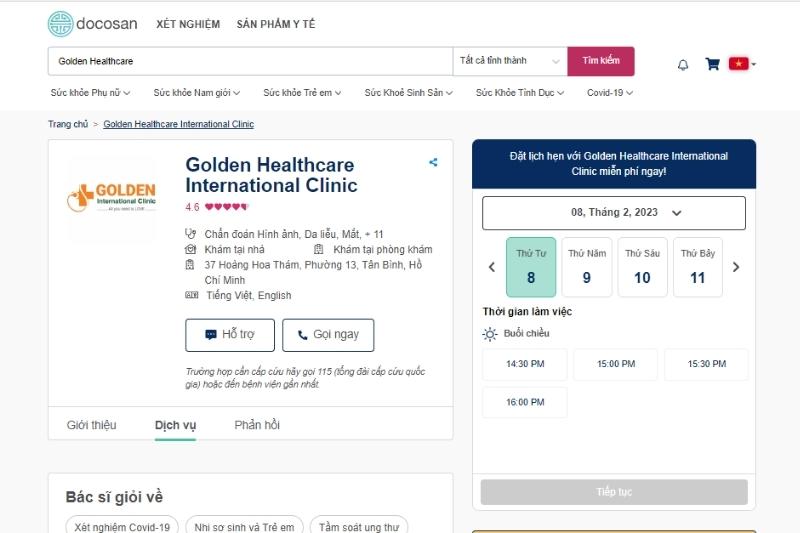Open the notification bell

683,65
